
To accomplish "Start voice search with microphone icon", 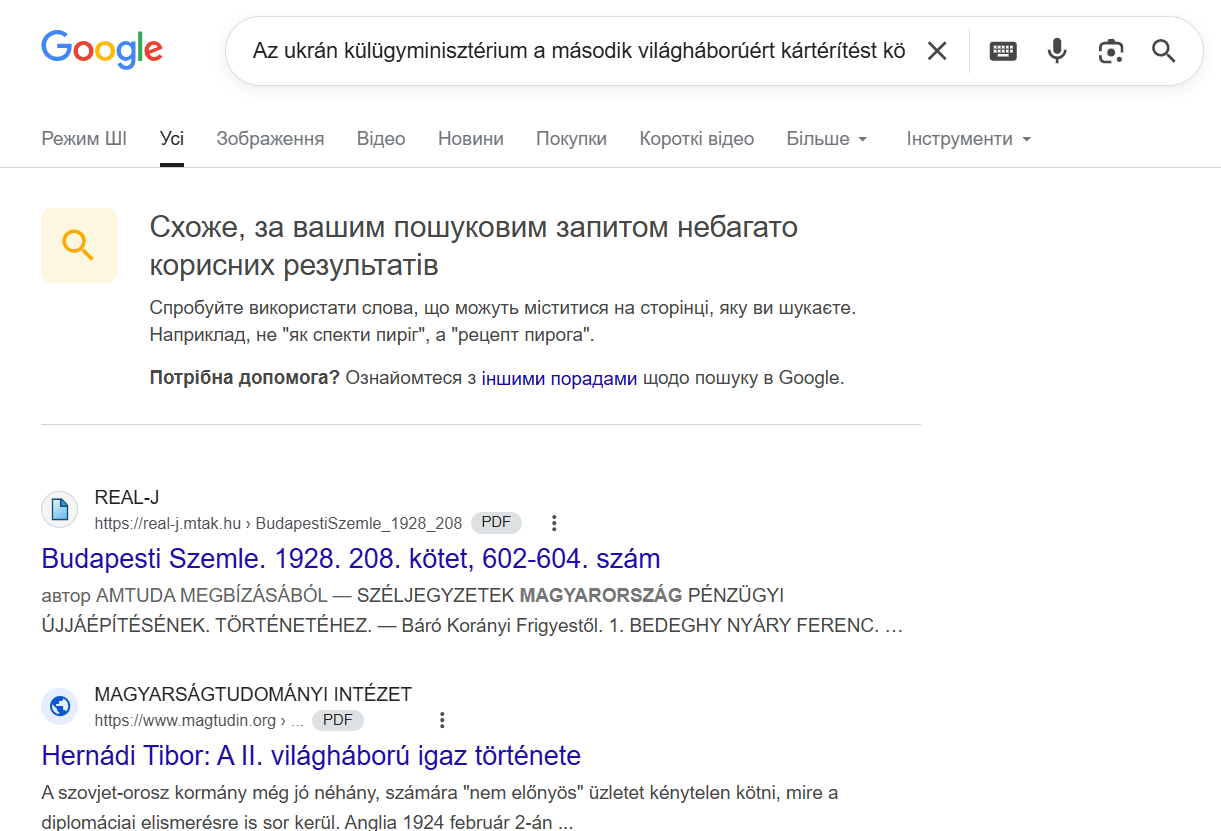I will (1057, 51).
